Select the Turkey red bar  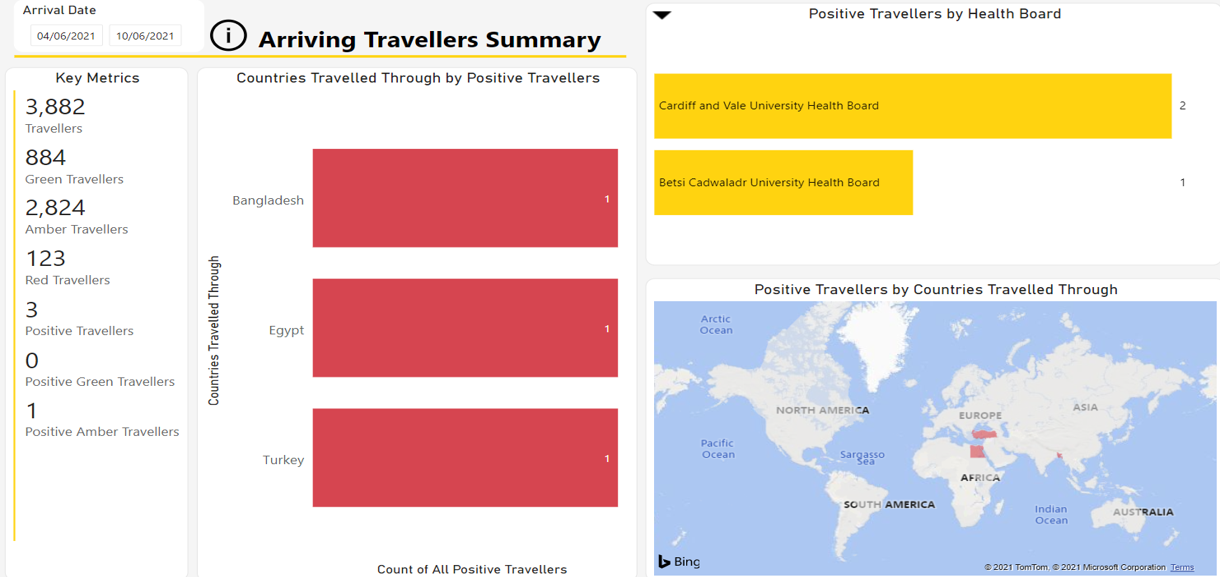464,457
